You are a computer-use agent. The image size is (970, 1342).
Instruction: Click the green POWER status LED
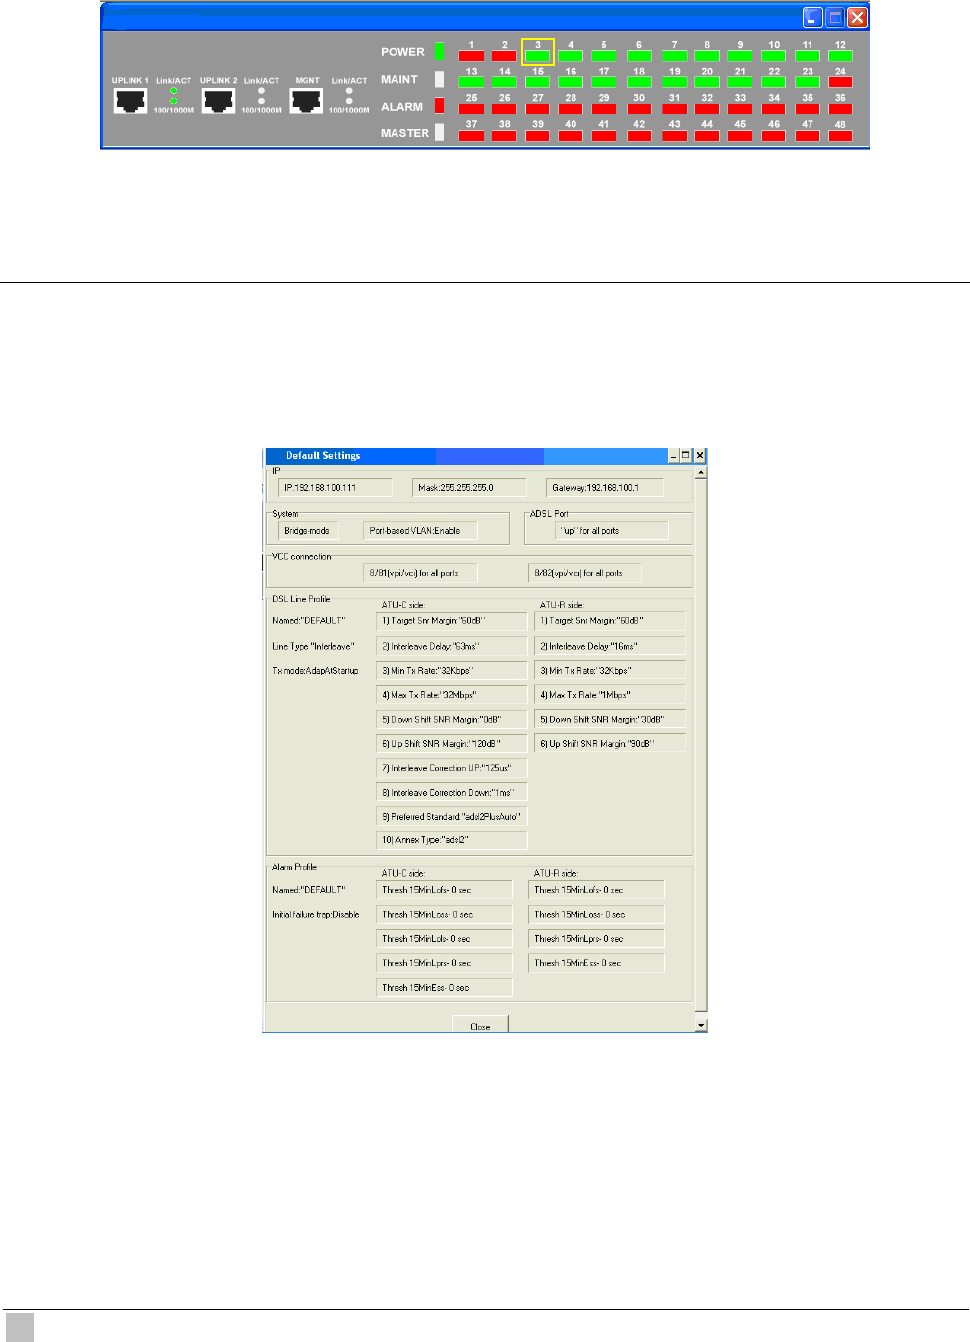(x=439, y=51)
